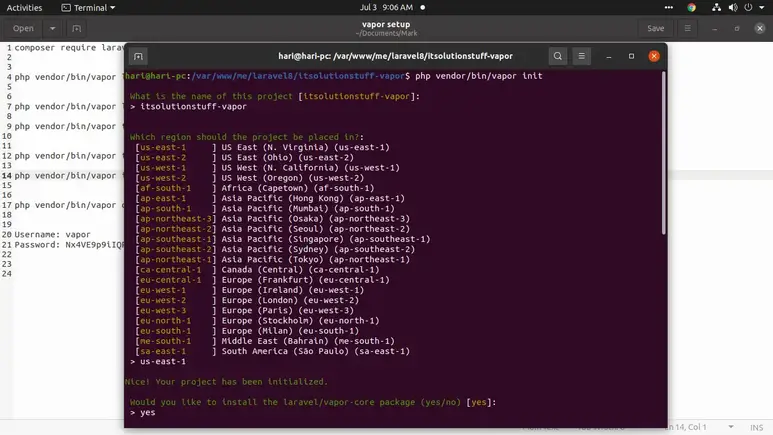
Task: Save the vapor setup document
Action: click(655, 29)
